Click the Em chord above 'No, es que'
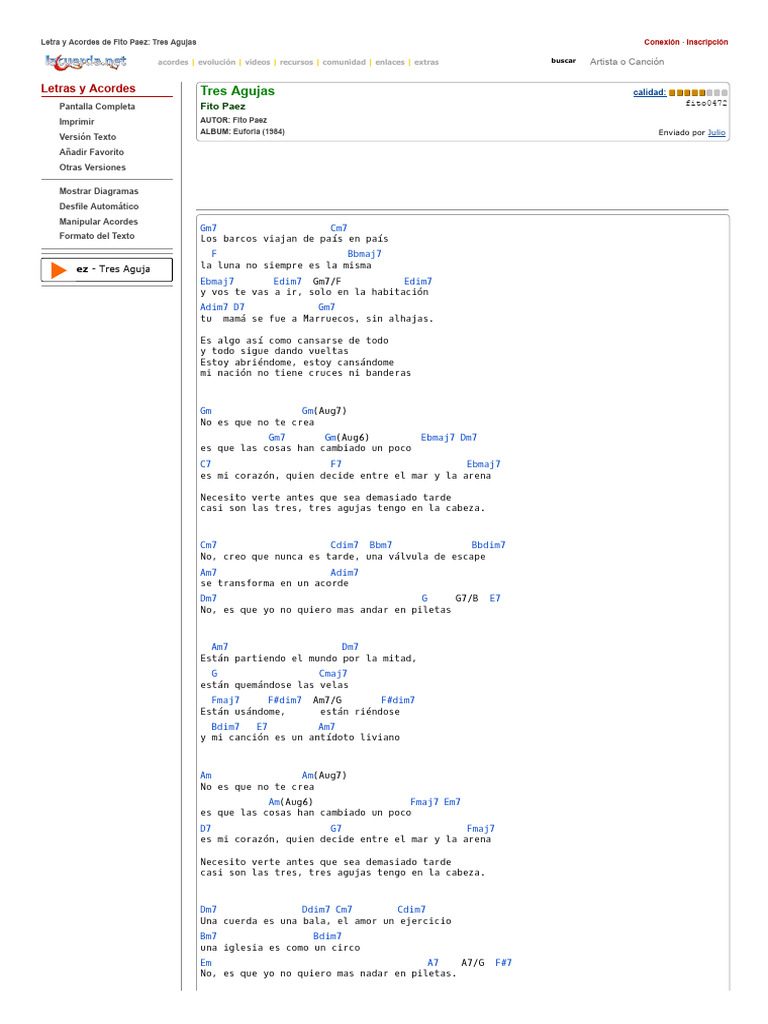 [x=206, y=963]
